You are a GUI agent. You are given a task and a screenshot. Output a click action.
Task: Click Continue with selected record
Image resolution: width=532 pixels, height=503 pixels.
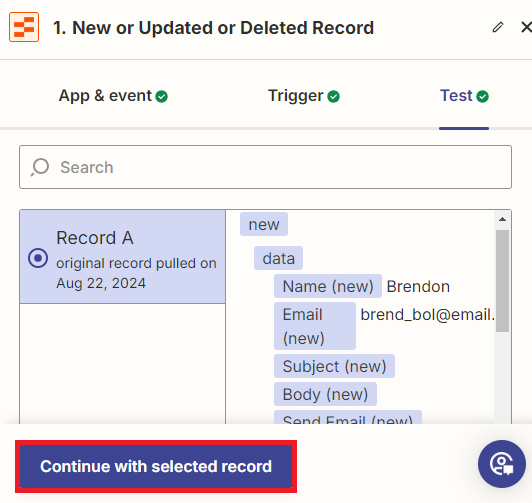click(156, 466)
